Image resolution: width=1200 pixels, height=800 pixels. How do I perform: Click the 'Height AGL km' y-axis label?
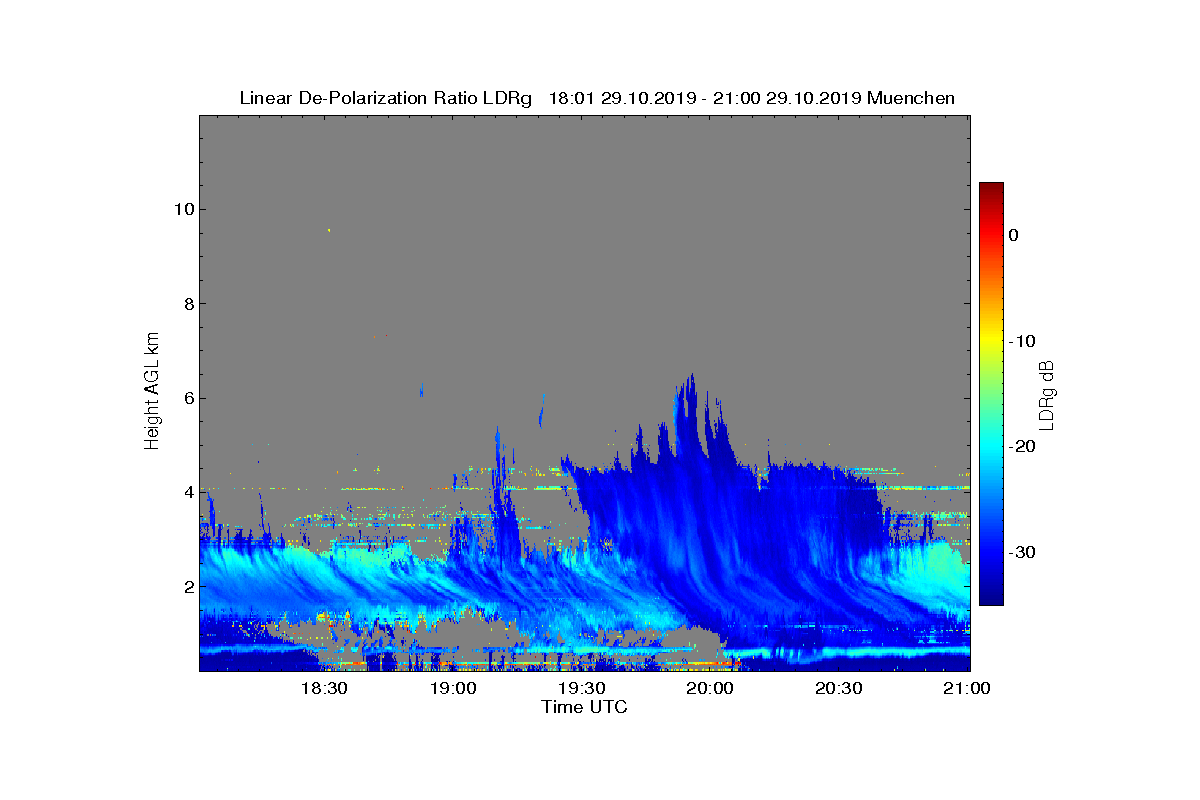[x=152, y=391]
